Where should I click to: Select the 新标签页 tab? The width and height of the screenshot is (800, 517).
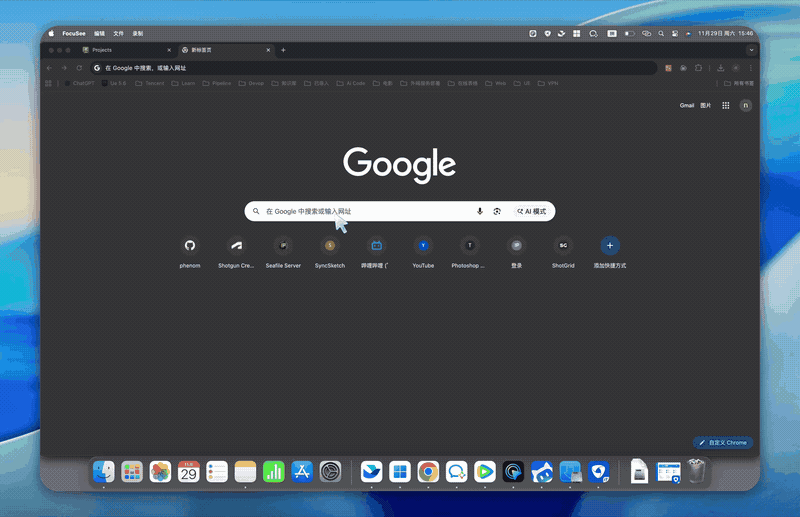pyautogui.click(x=226, y=50)
